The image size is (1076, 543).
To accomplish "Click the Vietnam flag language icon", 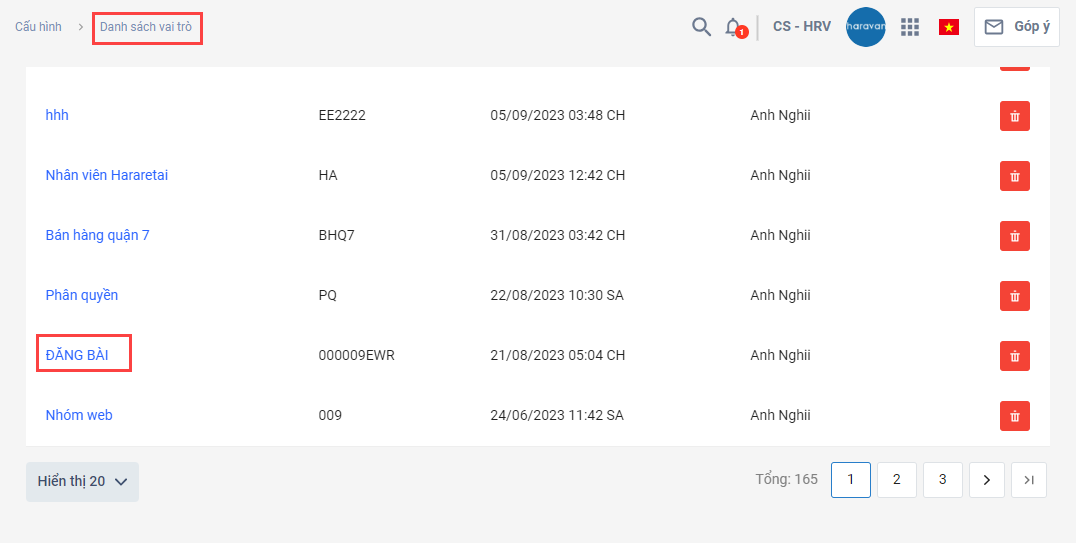I will (948, 27).
